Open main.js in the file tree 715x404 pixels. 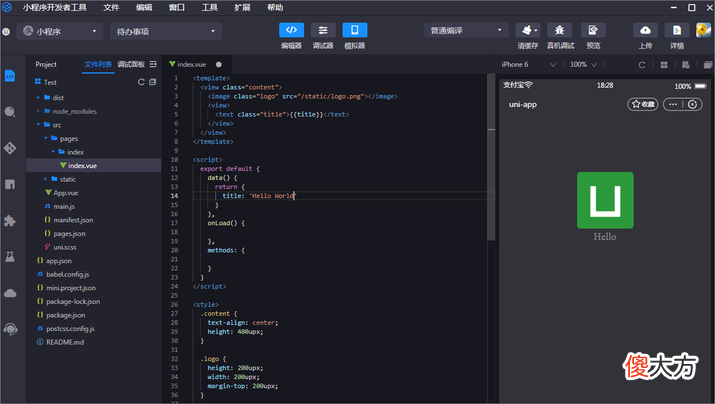[64, 207]
